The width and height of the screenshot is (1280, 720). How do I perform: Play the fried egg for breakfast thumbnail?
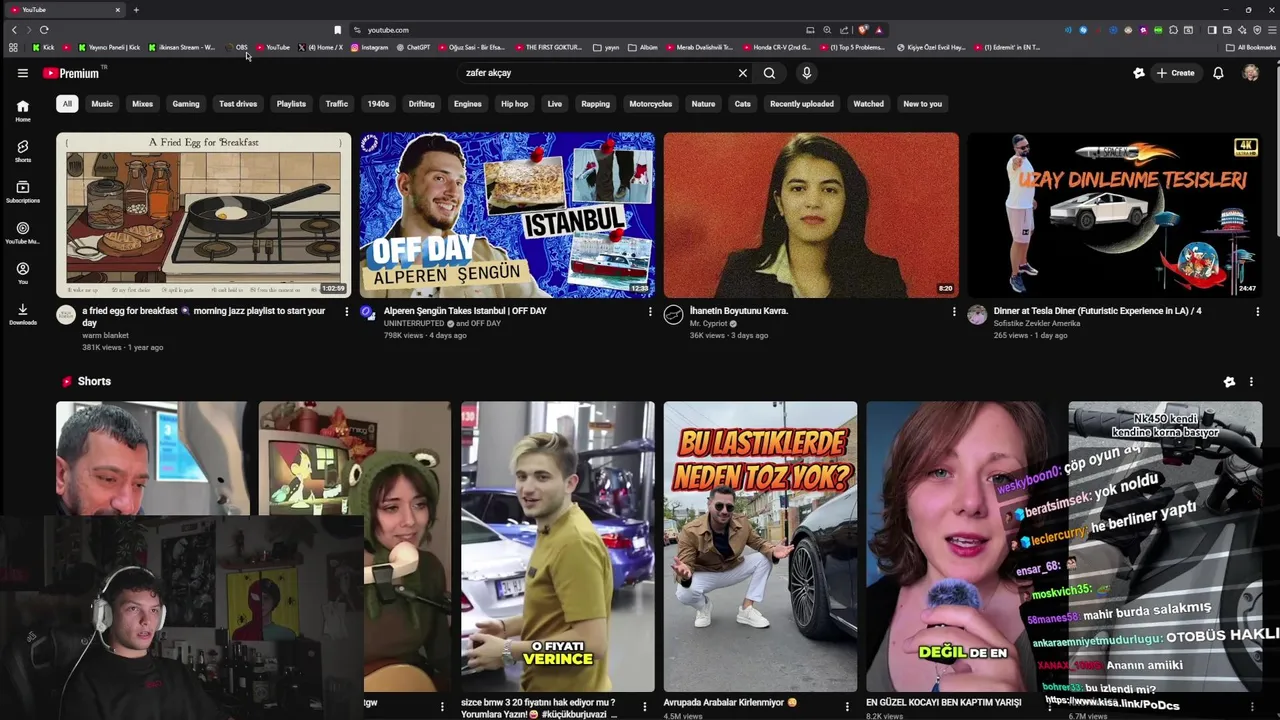[204, 215]
